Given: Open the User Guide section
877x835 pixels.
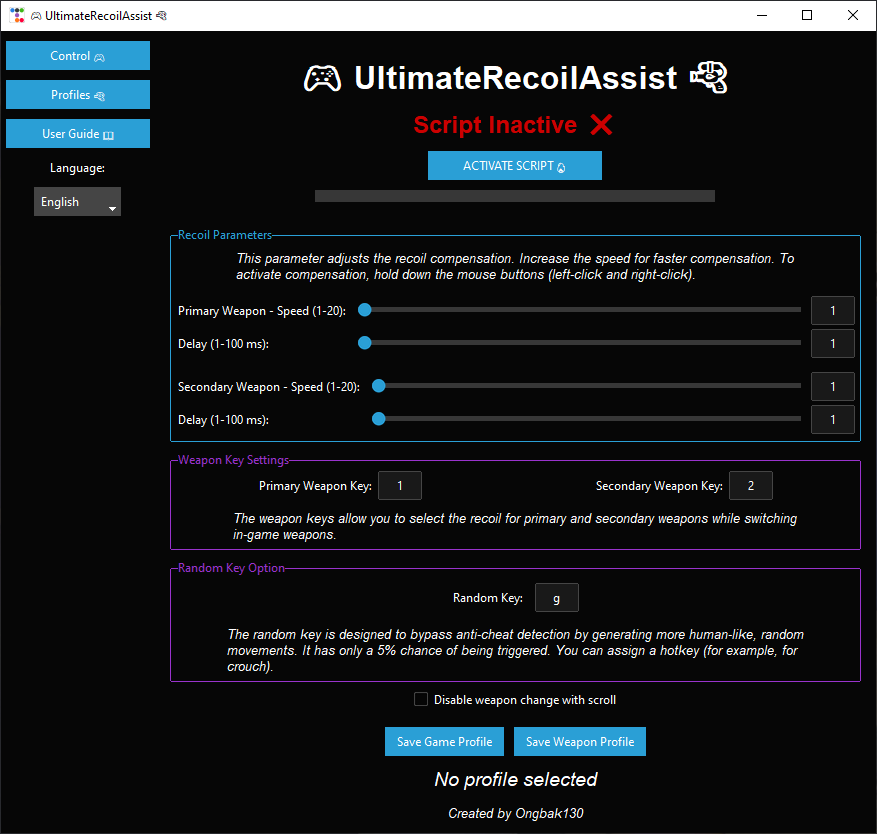Looking at the screenshot, I should pyautogui.click(x=77, y=133).
